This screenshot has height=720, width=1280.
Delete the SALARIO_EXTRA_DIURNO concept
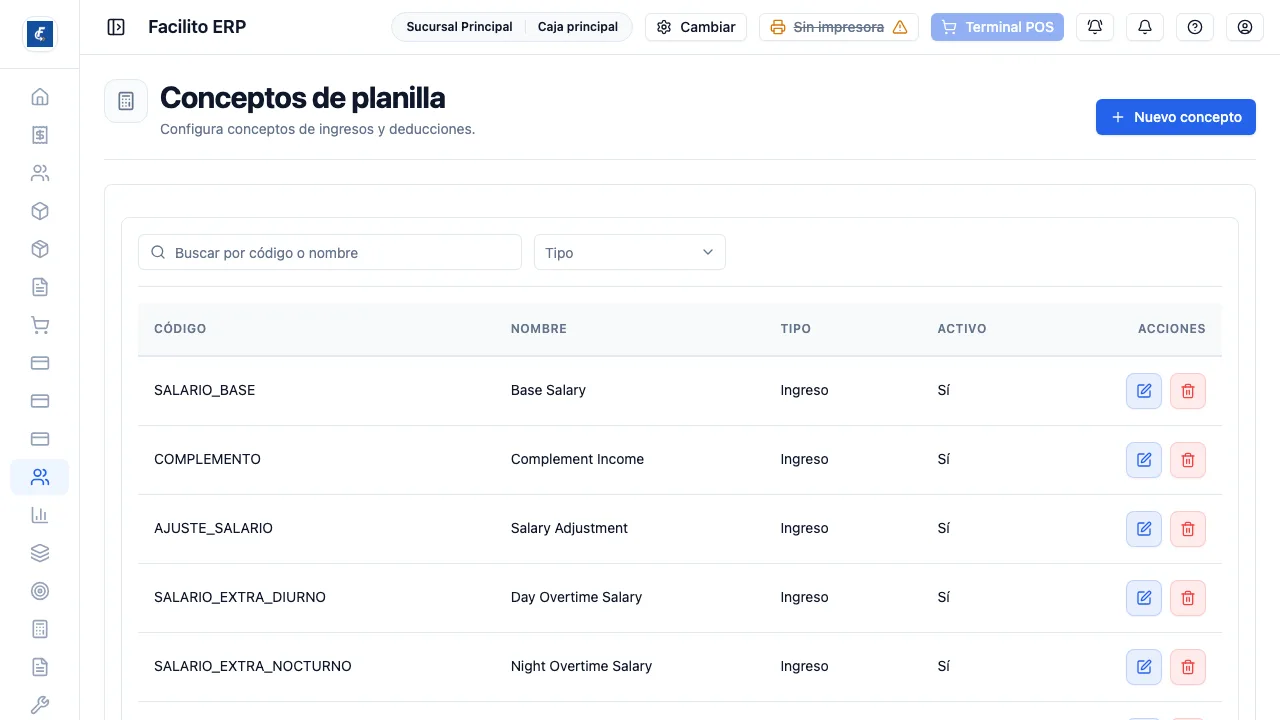[1188, 598]
